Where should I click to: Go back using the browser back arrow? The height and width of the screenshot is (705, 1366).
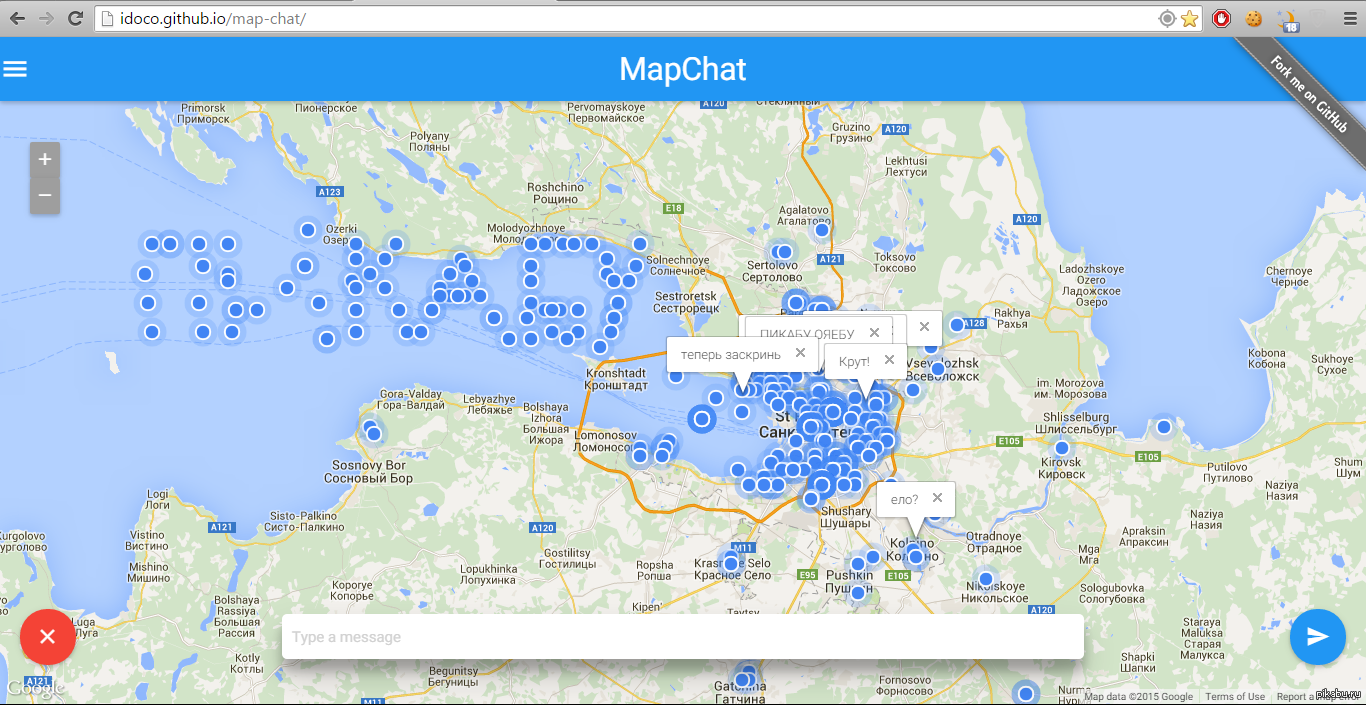coord(17,18)
